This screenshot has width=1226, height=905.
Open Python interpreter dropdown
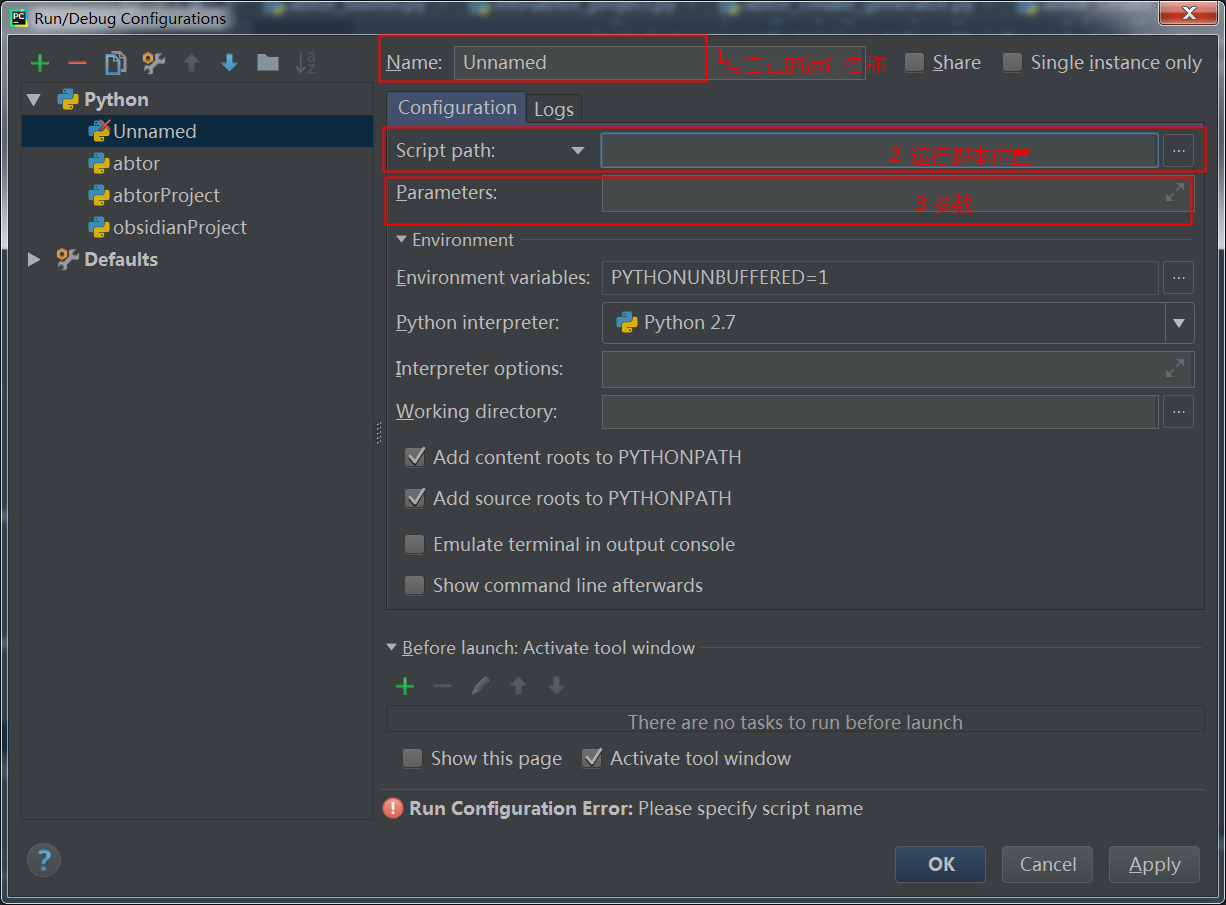point(1179,323)
